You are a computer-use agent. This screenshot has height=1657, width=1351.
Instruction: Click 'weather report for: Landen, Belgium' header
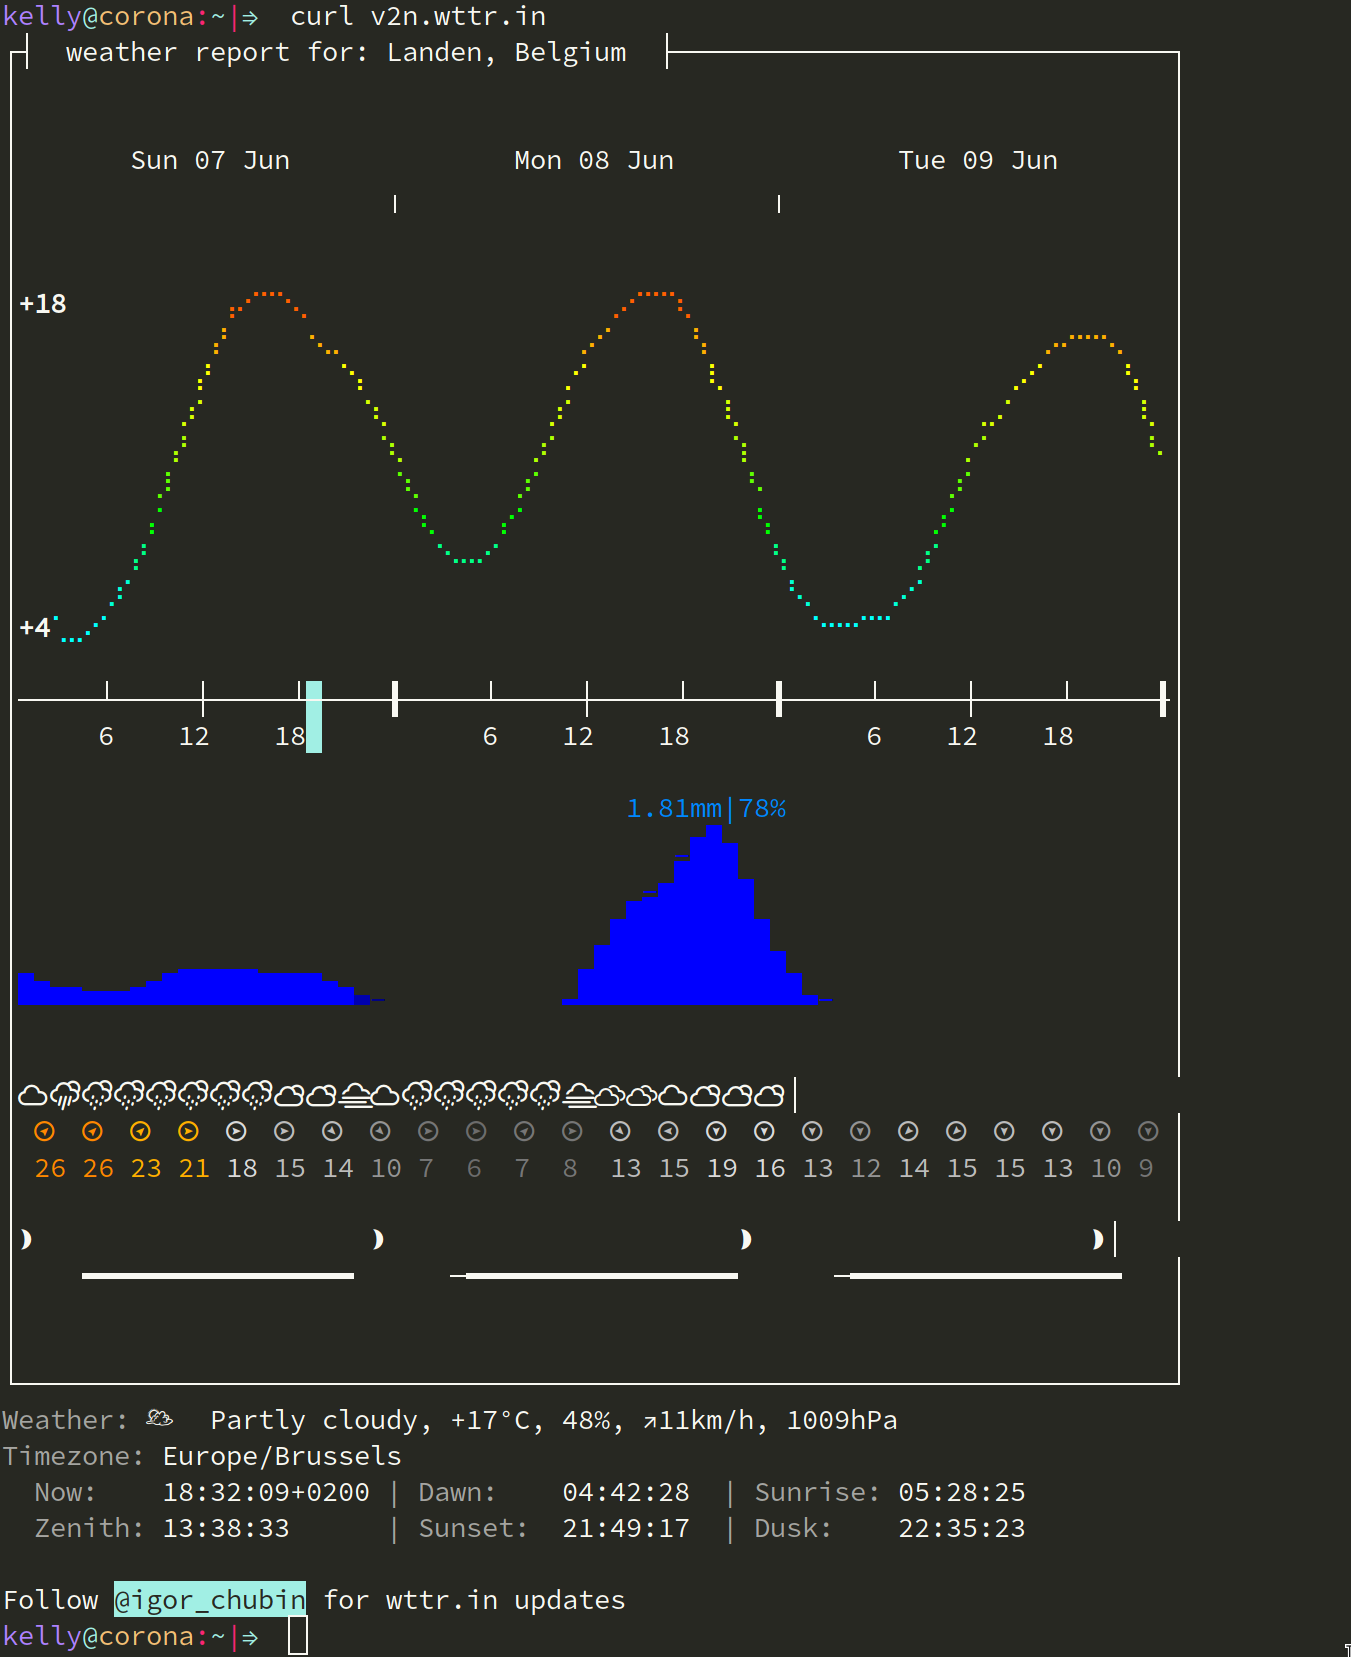(346, 53)
